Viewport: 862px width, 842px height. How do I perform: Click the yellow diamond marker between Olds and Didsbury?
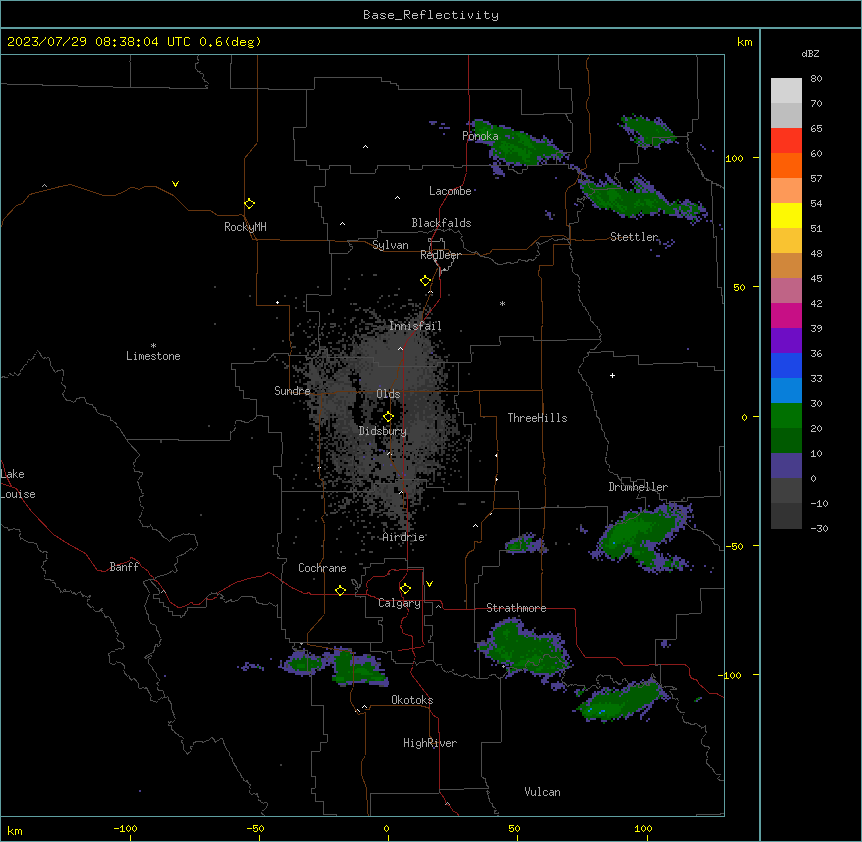[x=388, y=417]
